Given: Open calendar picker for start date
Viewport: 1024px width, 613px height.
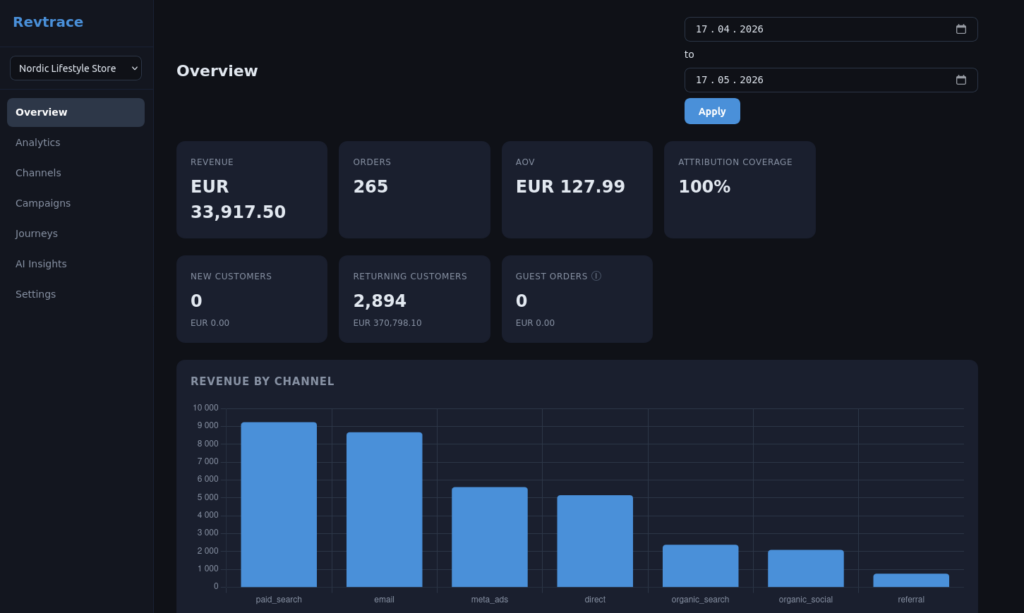Looking at the screenshot, I should (x=961, y=29).
